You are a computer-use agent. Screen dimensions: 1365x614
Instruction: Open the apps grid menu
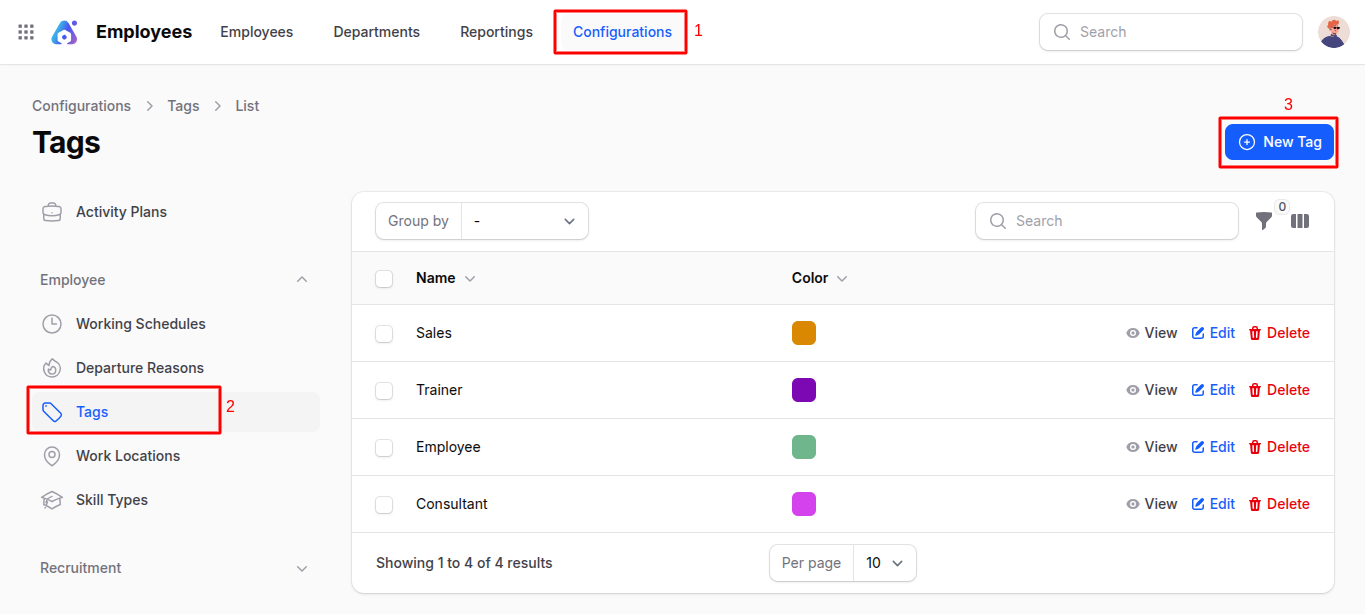click(25, 31)
